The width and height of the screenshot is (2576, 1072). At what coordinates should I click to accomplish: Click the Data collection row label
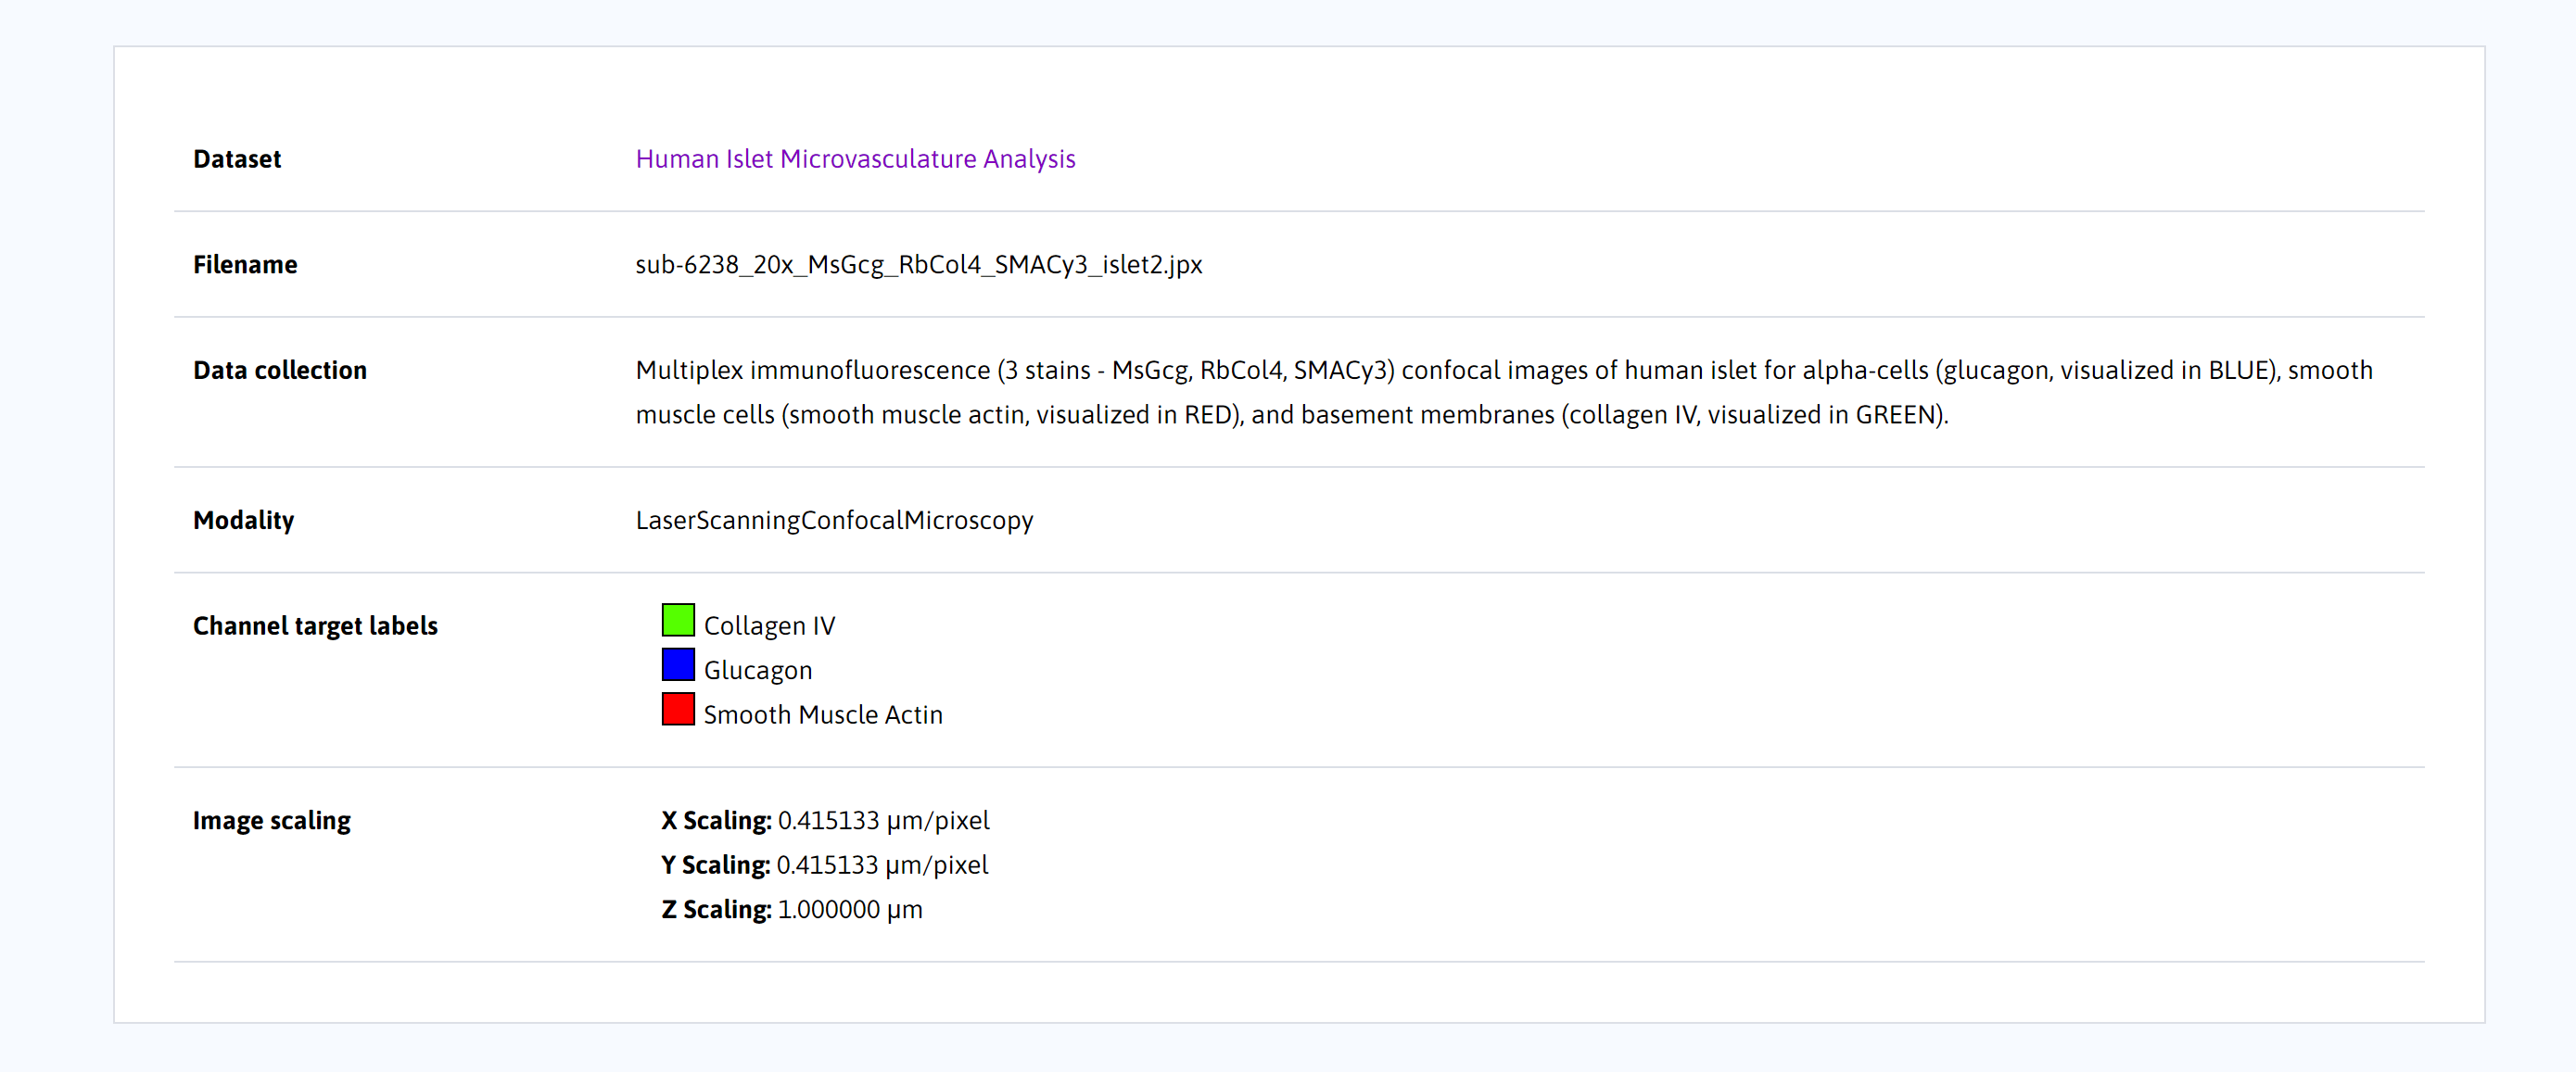(x=280, y=370)
